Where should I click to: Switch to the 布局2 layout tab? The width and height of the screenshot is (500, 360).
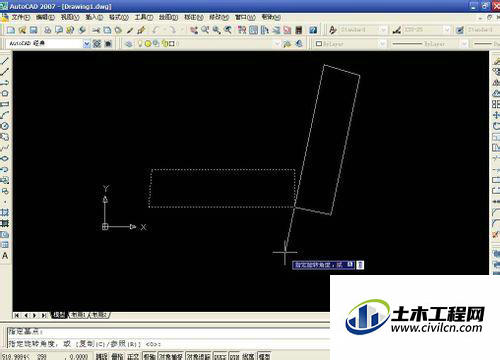99,315
